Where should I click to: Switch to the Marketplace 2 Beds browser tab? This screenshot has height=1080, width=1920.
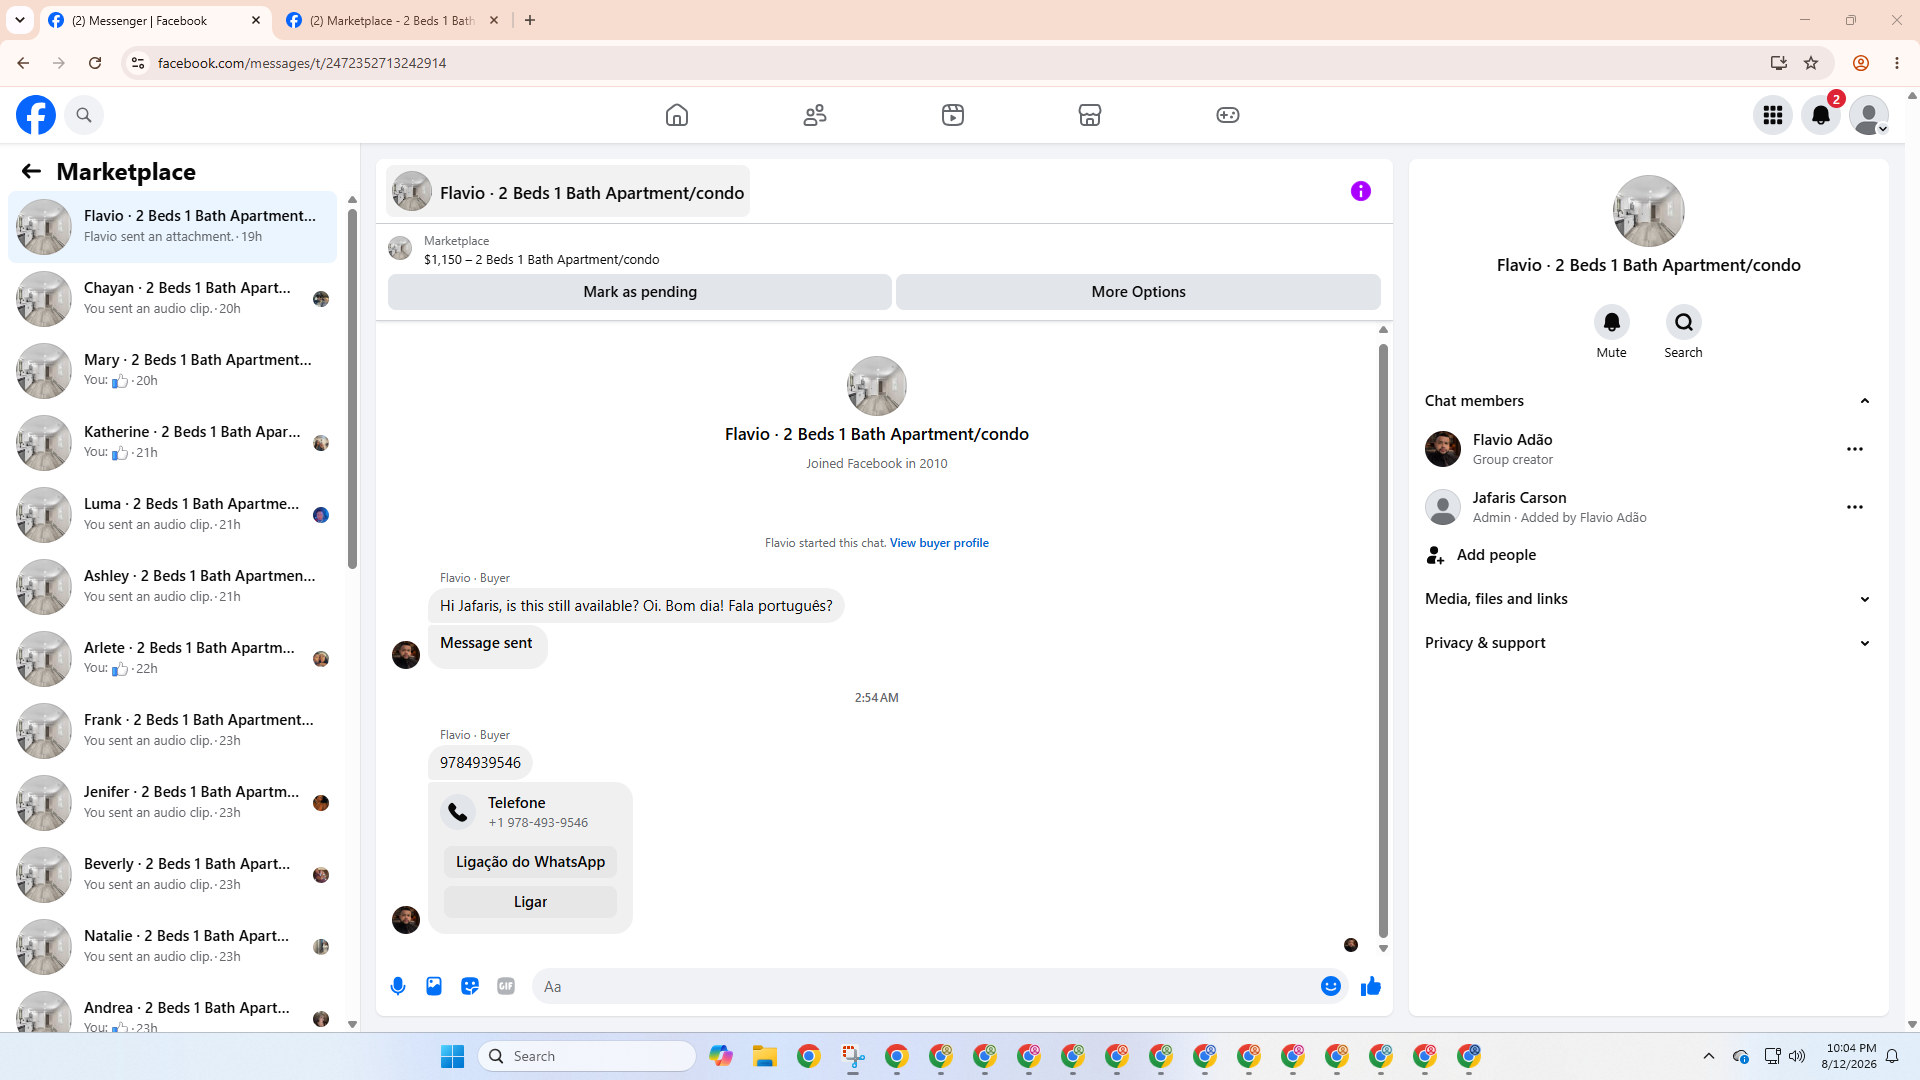point(392,20)
